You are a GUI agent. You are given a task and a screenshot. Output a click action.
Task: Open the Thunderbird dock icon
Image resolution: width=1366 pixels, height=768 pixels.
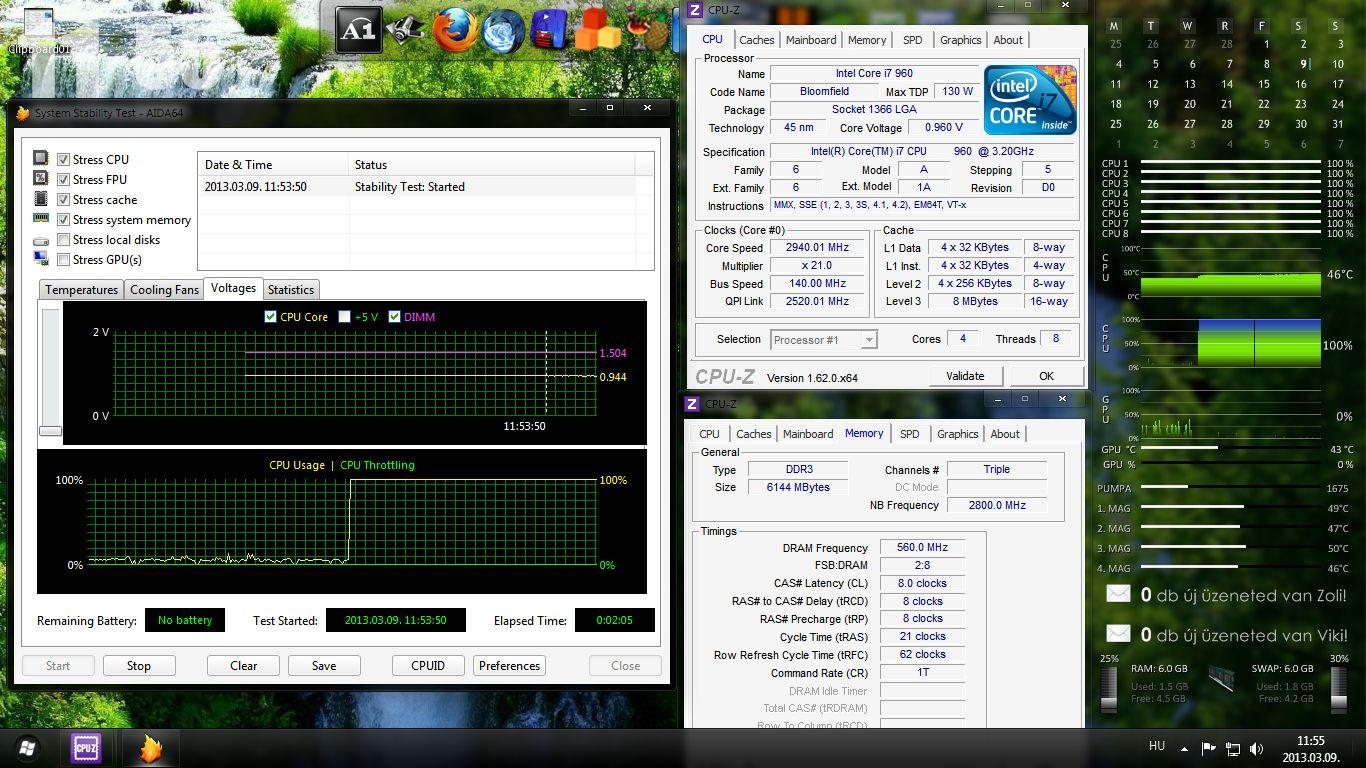click(503, 30)
